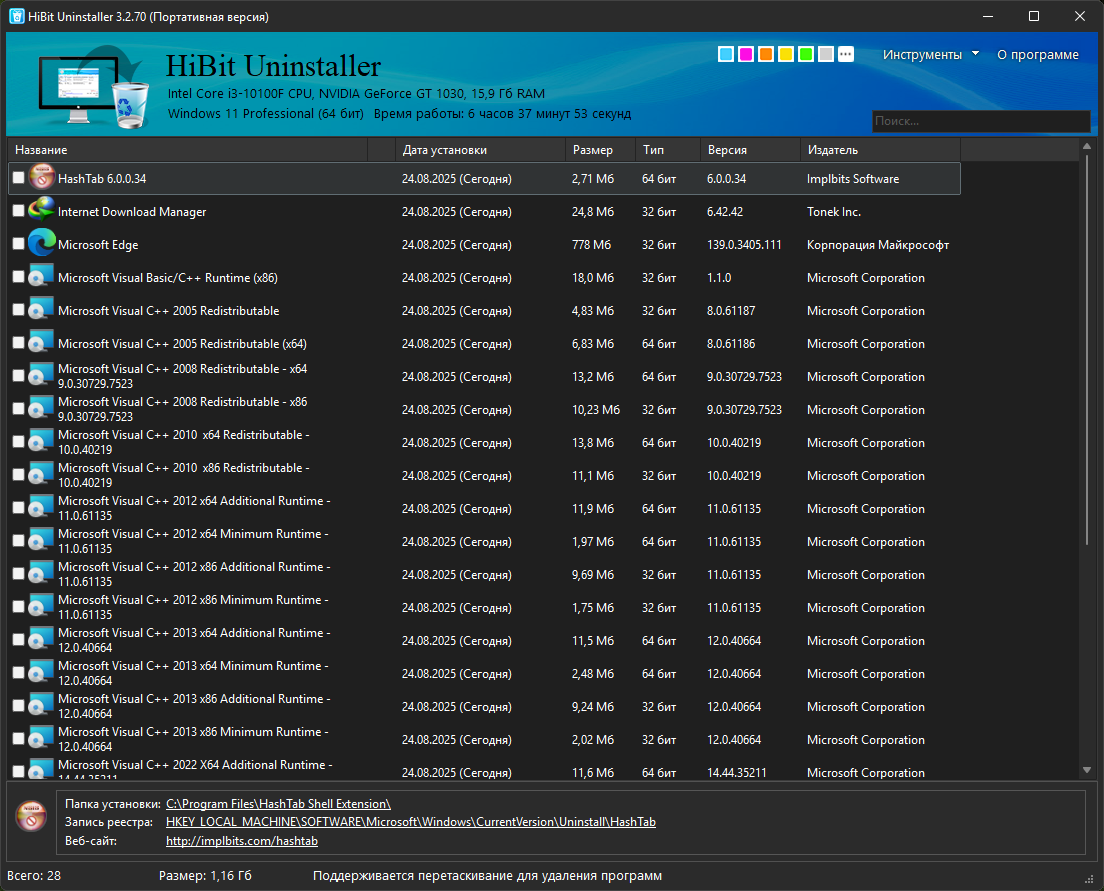Image resolution: width=1104 pixels, height=891 pixels.
Task: Tick the Visual C++ 2005 Redistributable (x64) checkbox
Action: [x=18, y=343]
